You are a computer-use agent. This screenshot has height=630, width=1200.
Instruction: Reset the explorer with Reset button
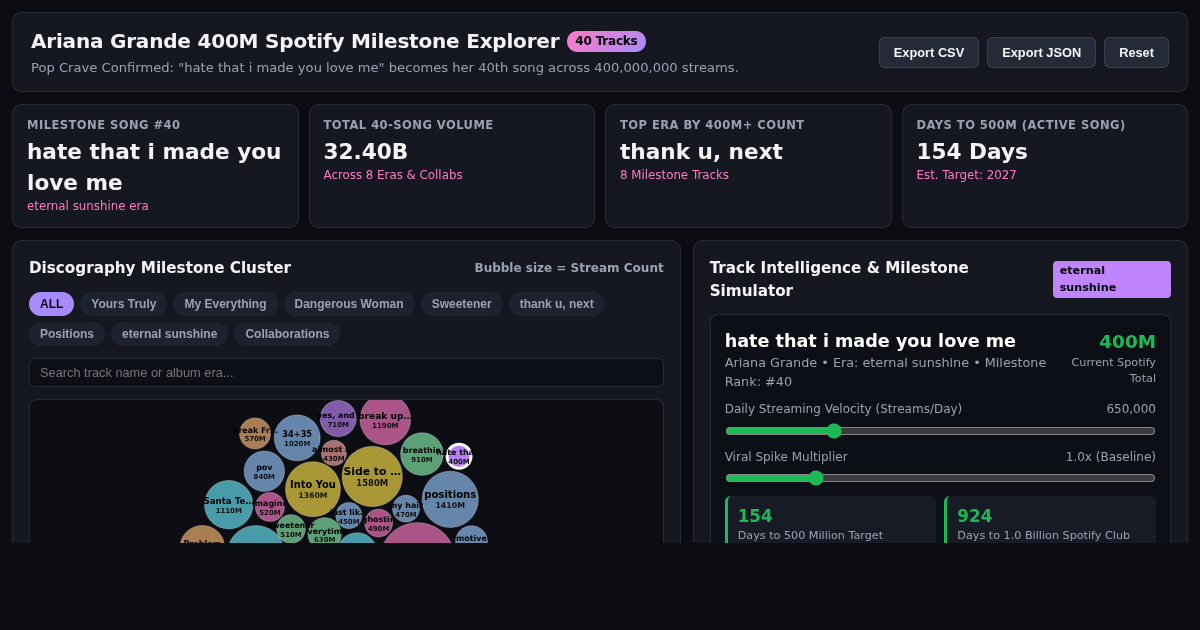tap(1136, 52)
